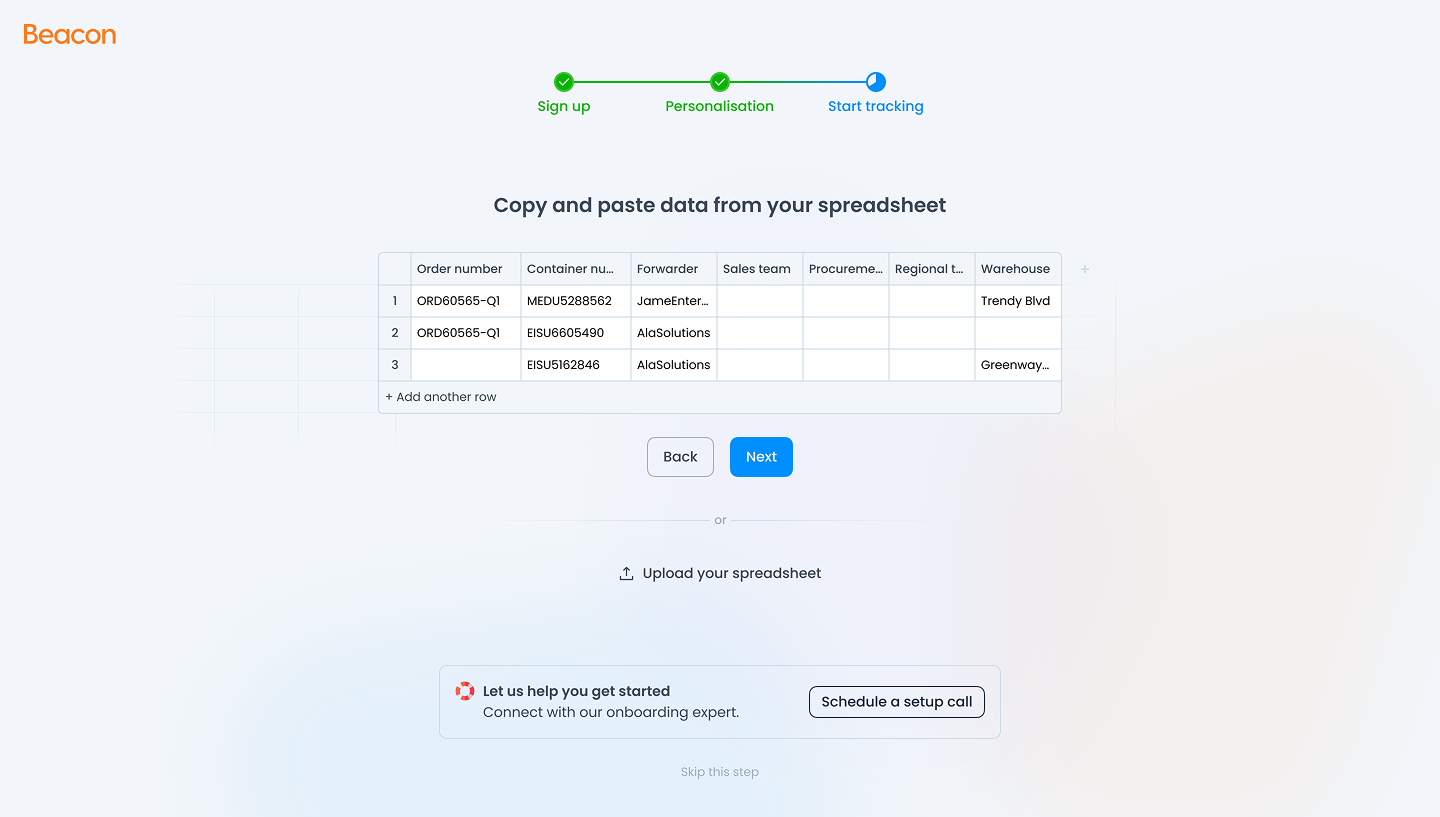Image resolution: width=1440 pixels, height=817 pixels.
Task: Click the MEDU5288562 container number cell
Action: tap(576, 301)
